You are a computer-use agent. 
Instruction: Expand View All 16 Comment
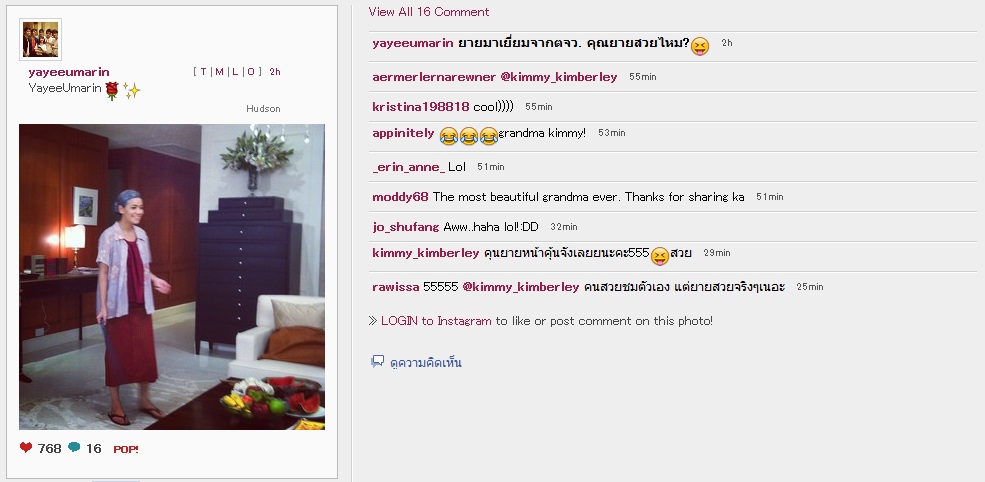click(429, 11)
